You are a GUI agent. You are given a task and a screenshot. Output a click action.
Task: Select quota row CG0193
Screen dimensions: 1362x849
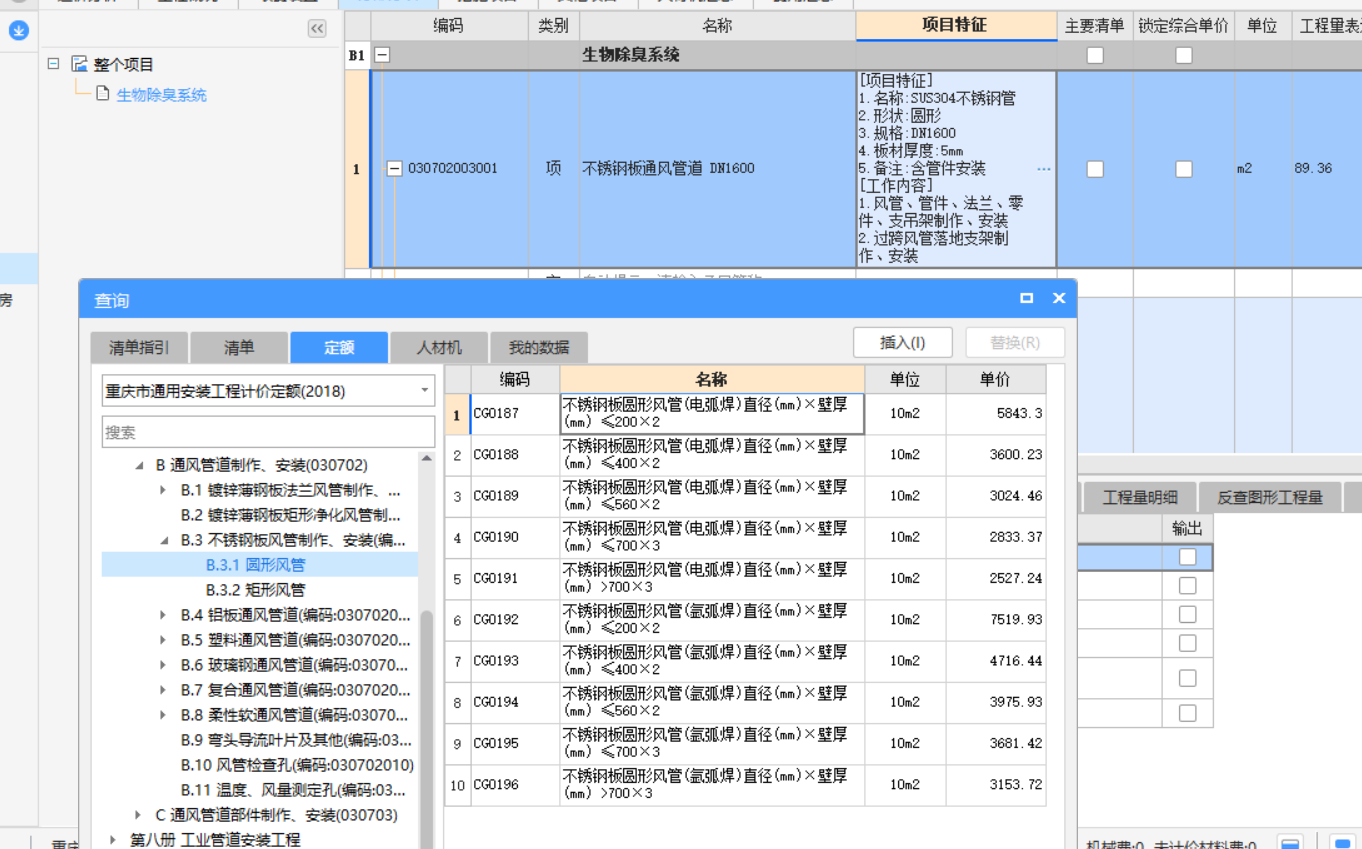coord(745,661)
